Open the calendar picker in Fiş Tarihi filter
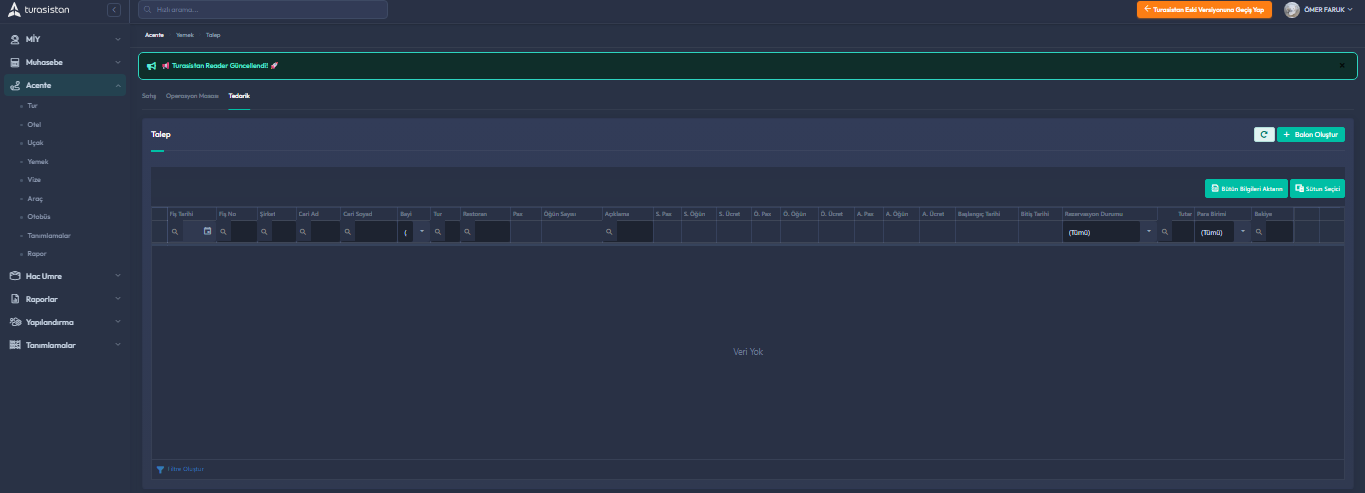The width and height of the screenshot is (1365, 493). coord(207,231)
